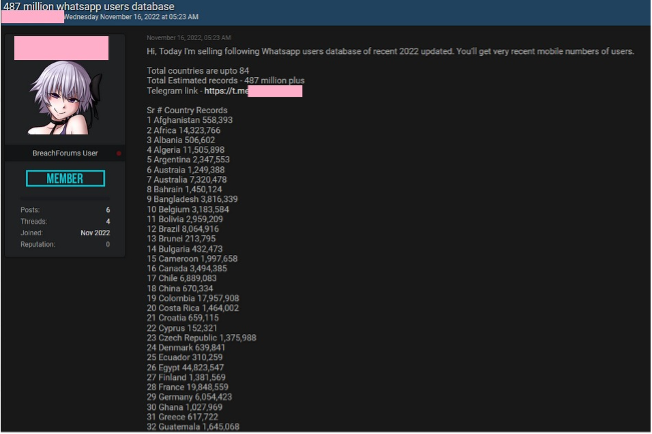Click the Joined Nov 2022 entry
The width and height of the screenshot is (652, 434).
(96, 232)
